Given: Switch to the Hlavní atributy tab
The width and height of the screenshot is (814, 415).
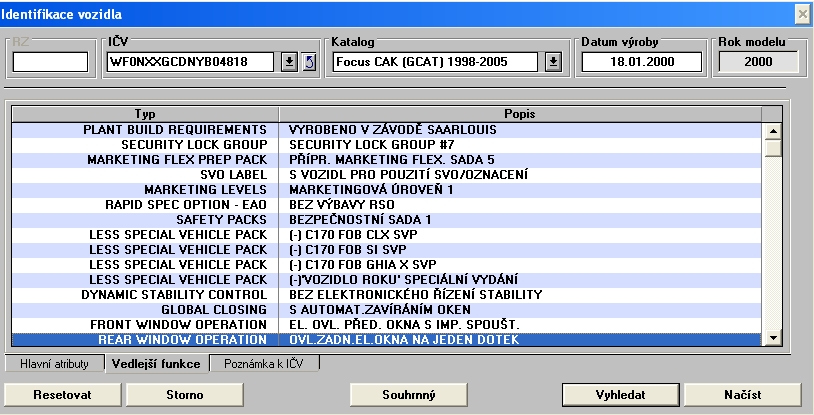Looking at the screenshot, I should [x=55, y=363].
